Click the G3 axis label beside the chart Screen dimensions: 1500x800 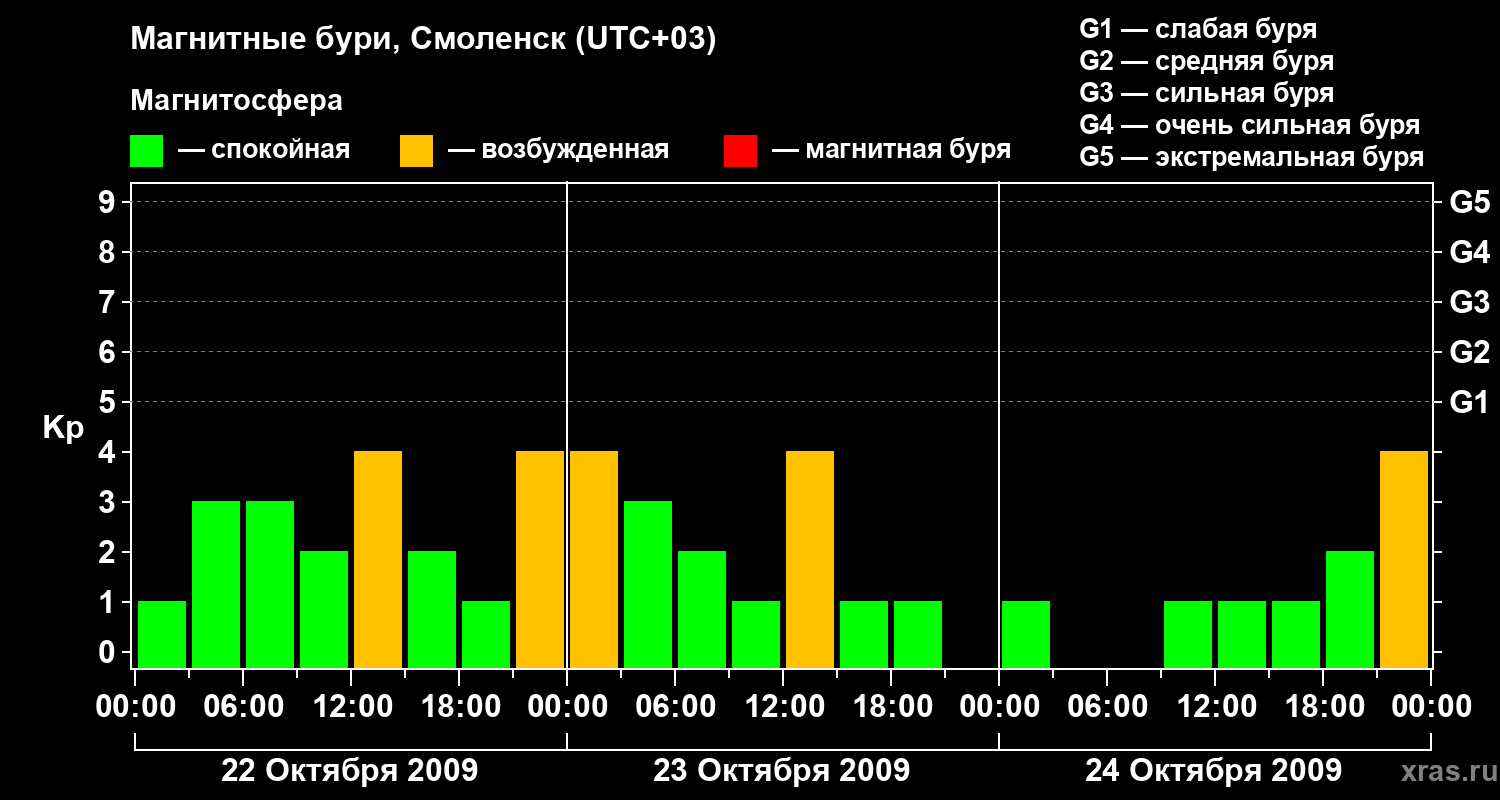(1470, 302)
